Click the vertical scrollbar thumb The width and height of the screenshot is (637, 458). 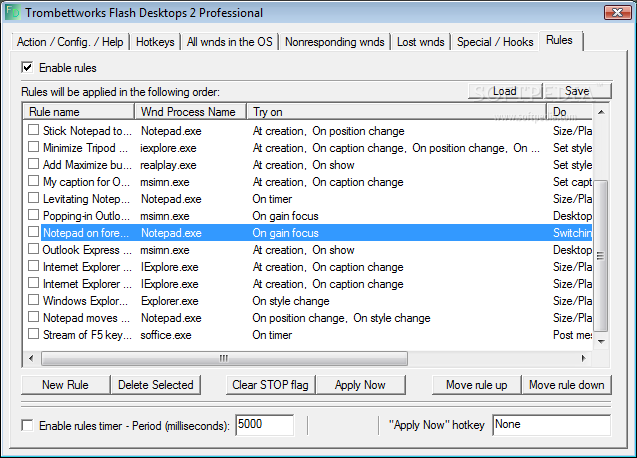click(601, 256)
